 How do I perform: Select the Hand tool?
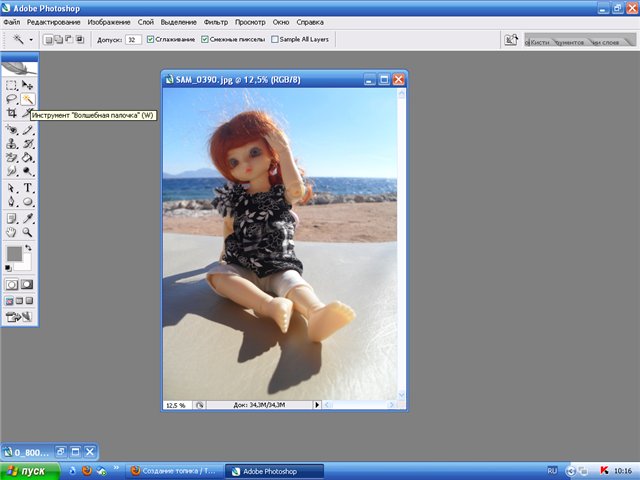(x=12, y=231)
